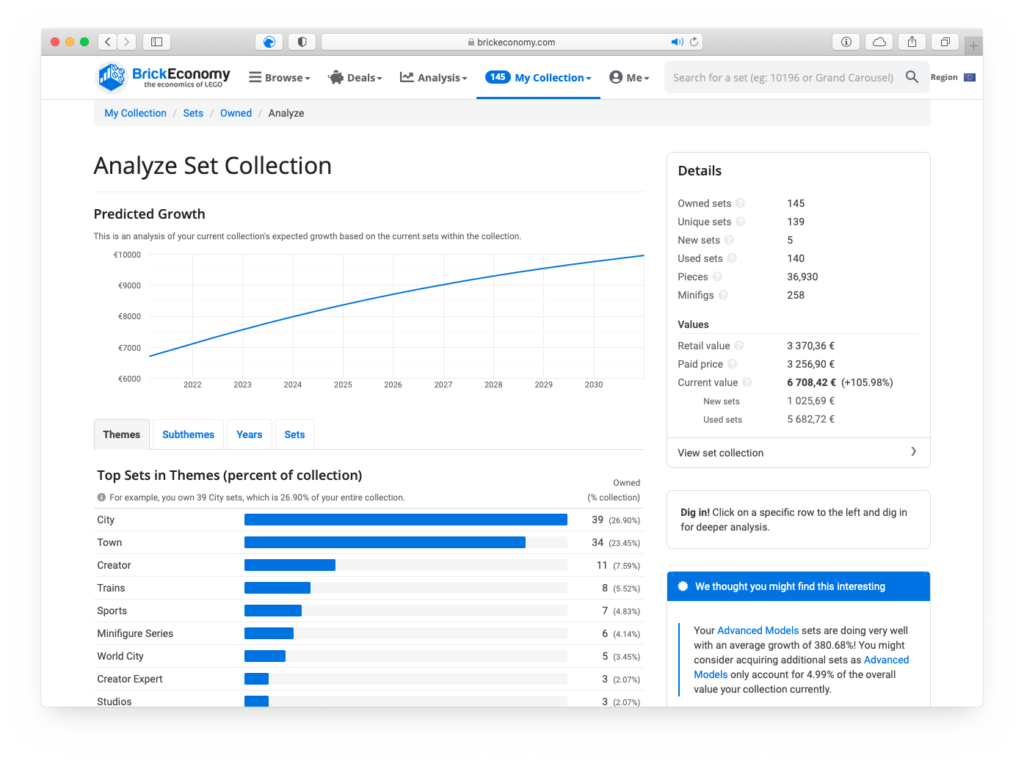Select the Years tab
This screenshot has width=1024, height=761.
[249, 435]
